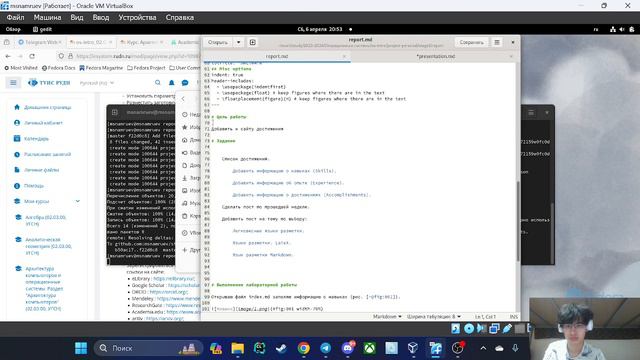Open Telegram from the taskbar
The image size is (640, 360).
coord(325,348)
